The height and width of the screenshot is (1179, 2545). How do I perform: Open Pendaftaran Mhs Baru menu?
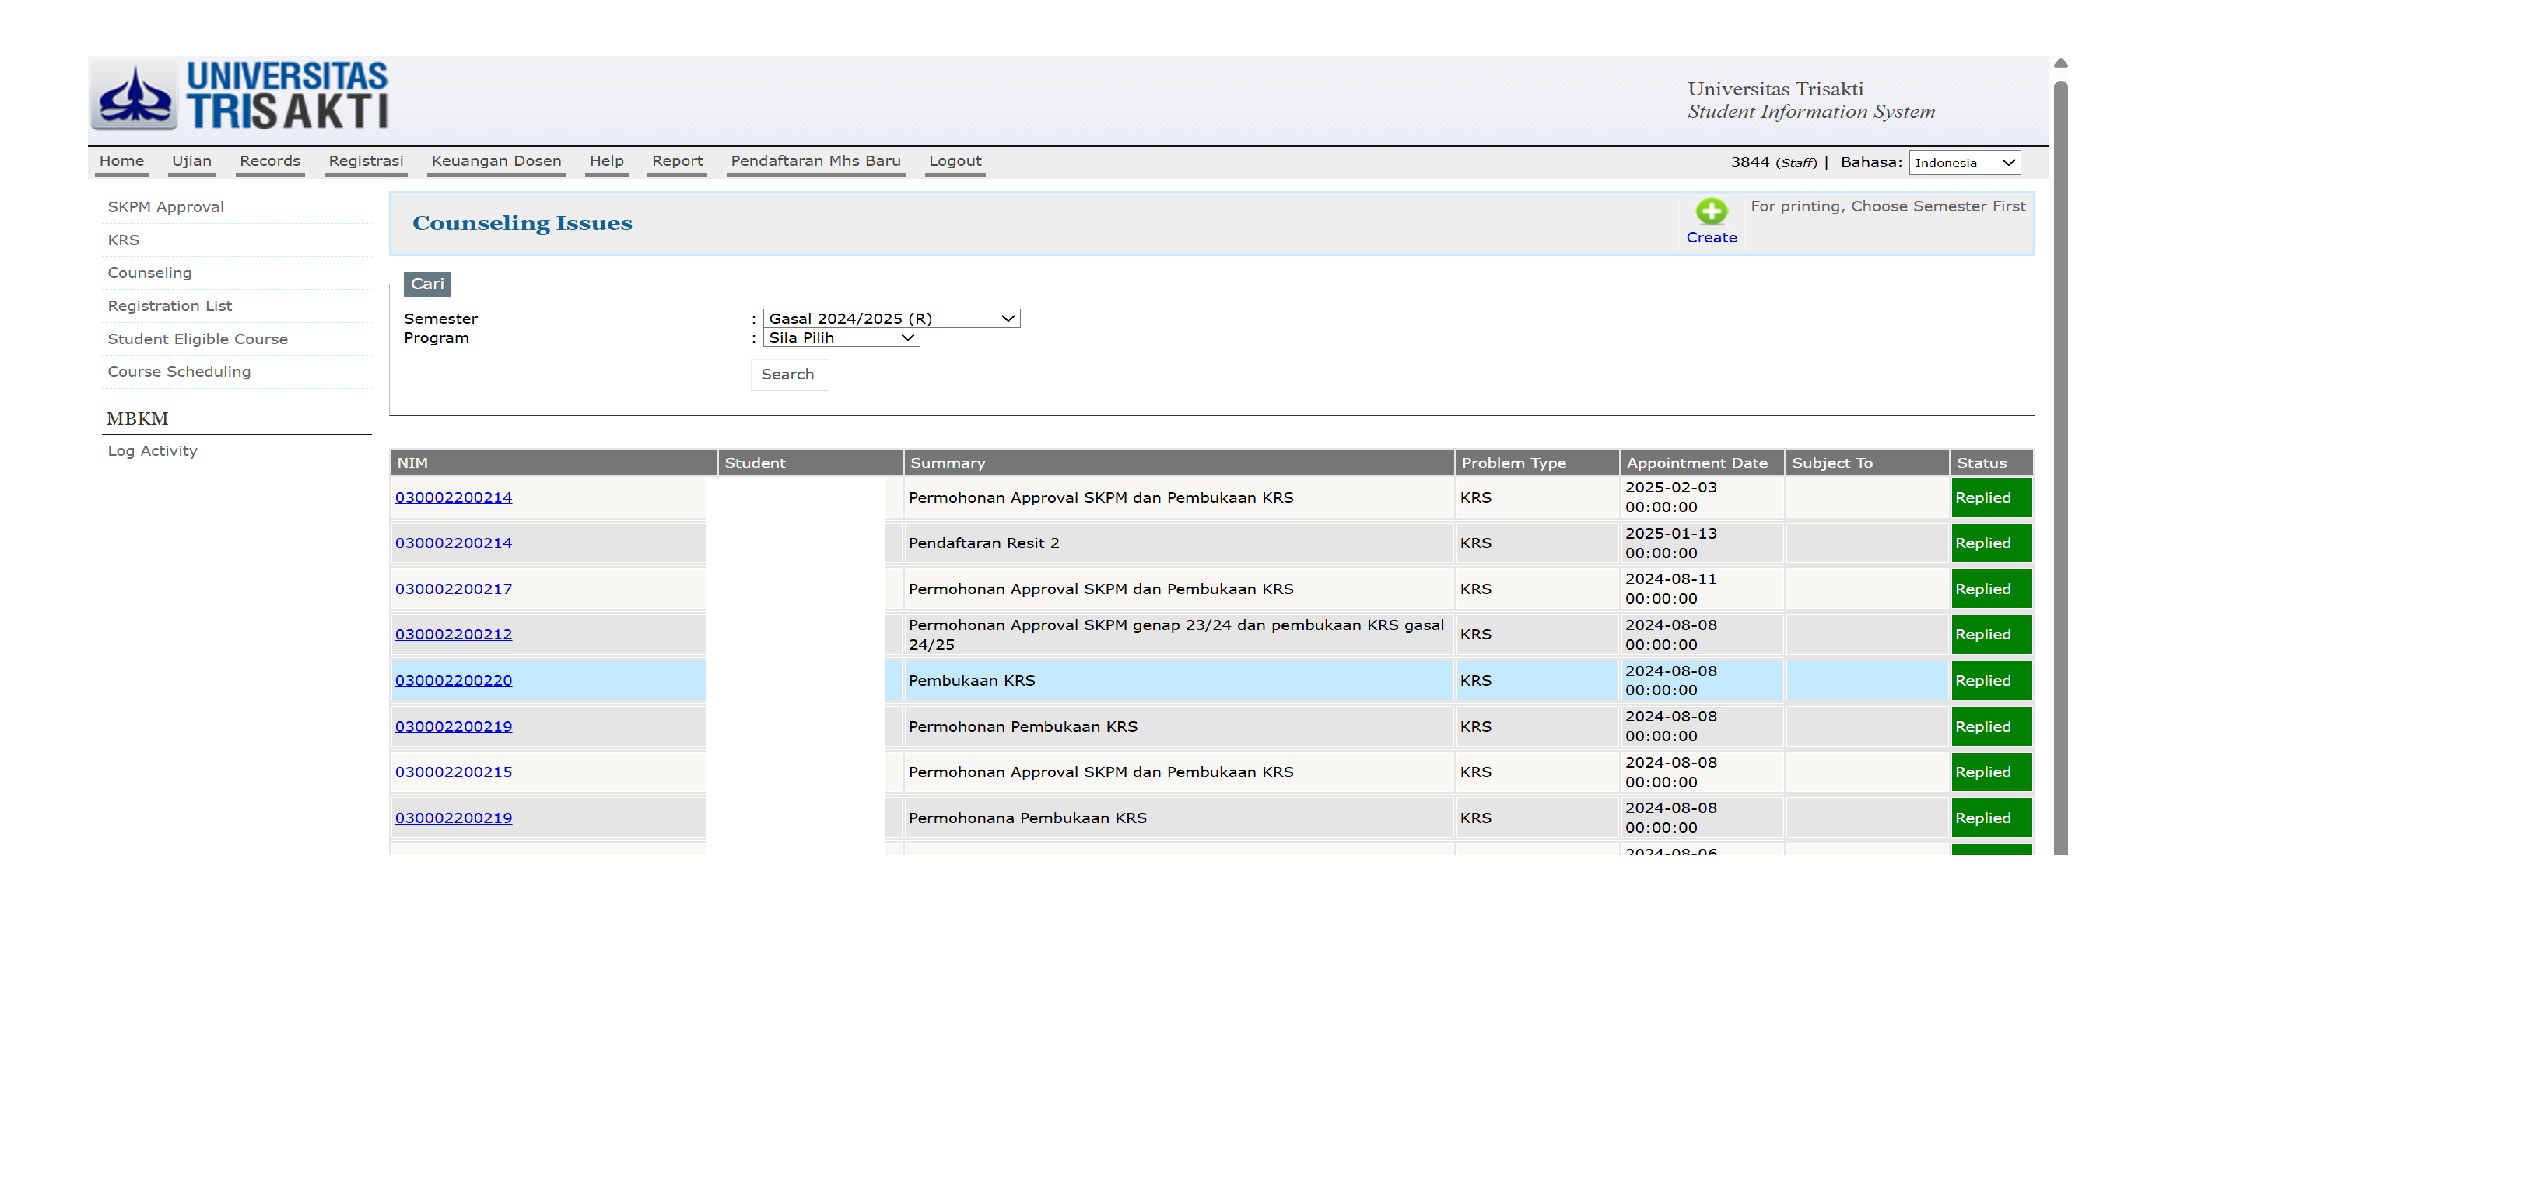[x=815, y=161]
